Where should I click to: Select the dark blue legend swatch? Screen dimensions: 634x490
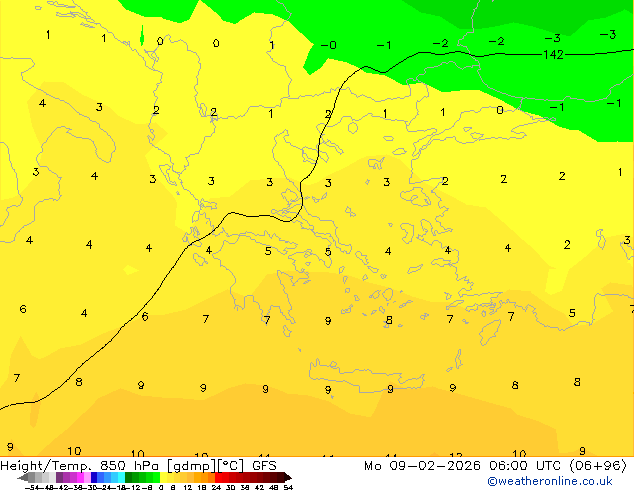(94, 477)
